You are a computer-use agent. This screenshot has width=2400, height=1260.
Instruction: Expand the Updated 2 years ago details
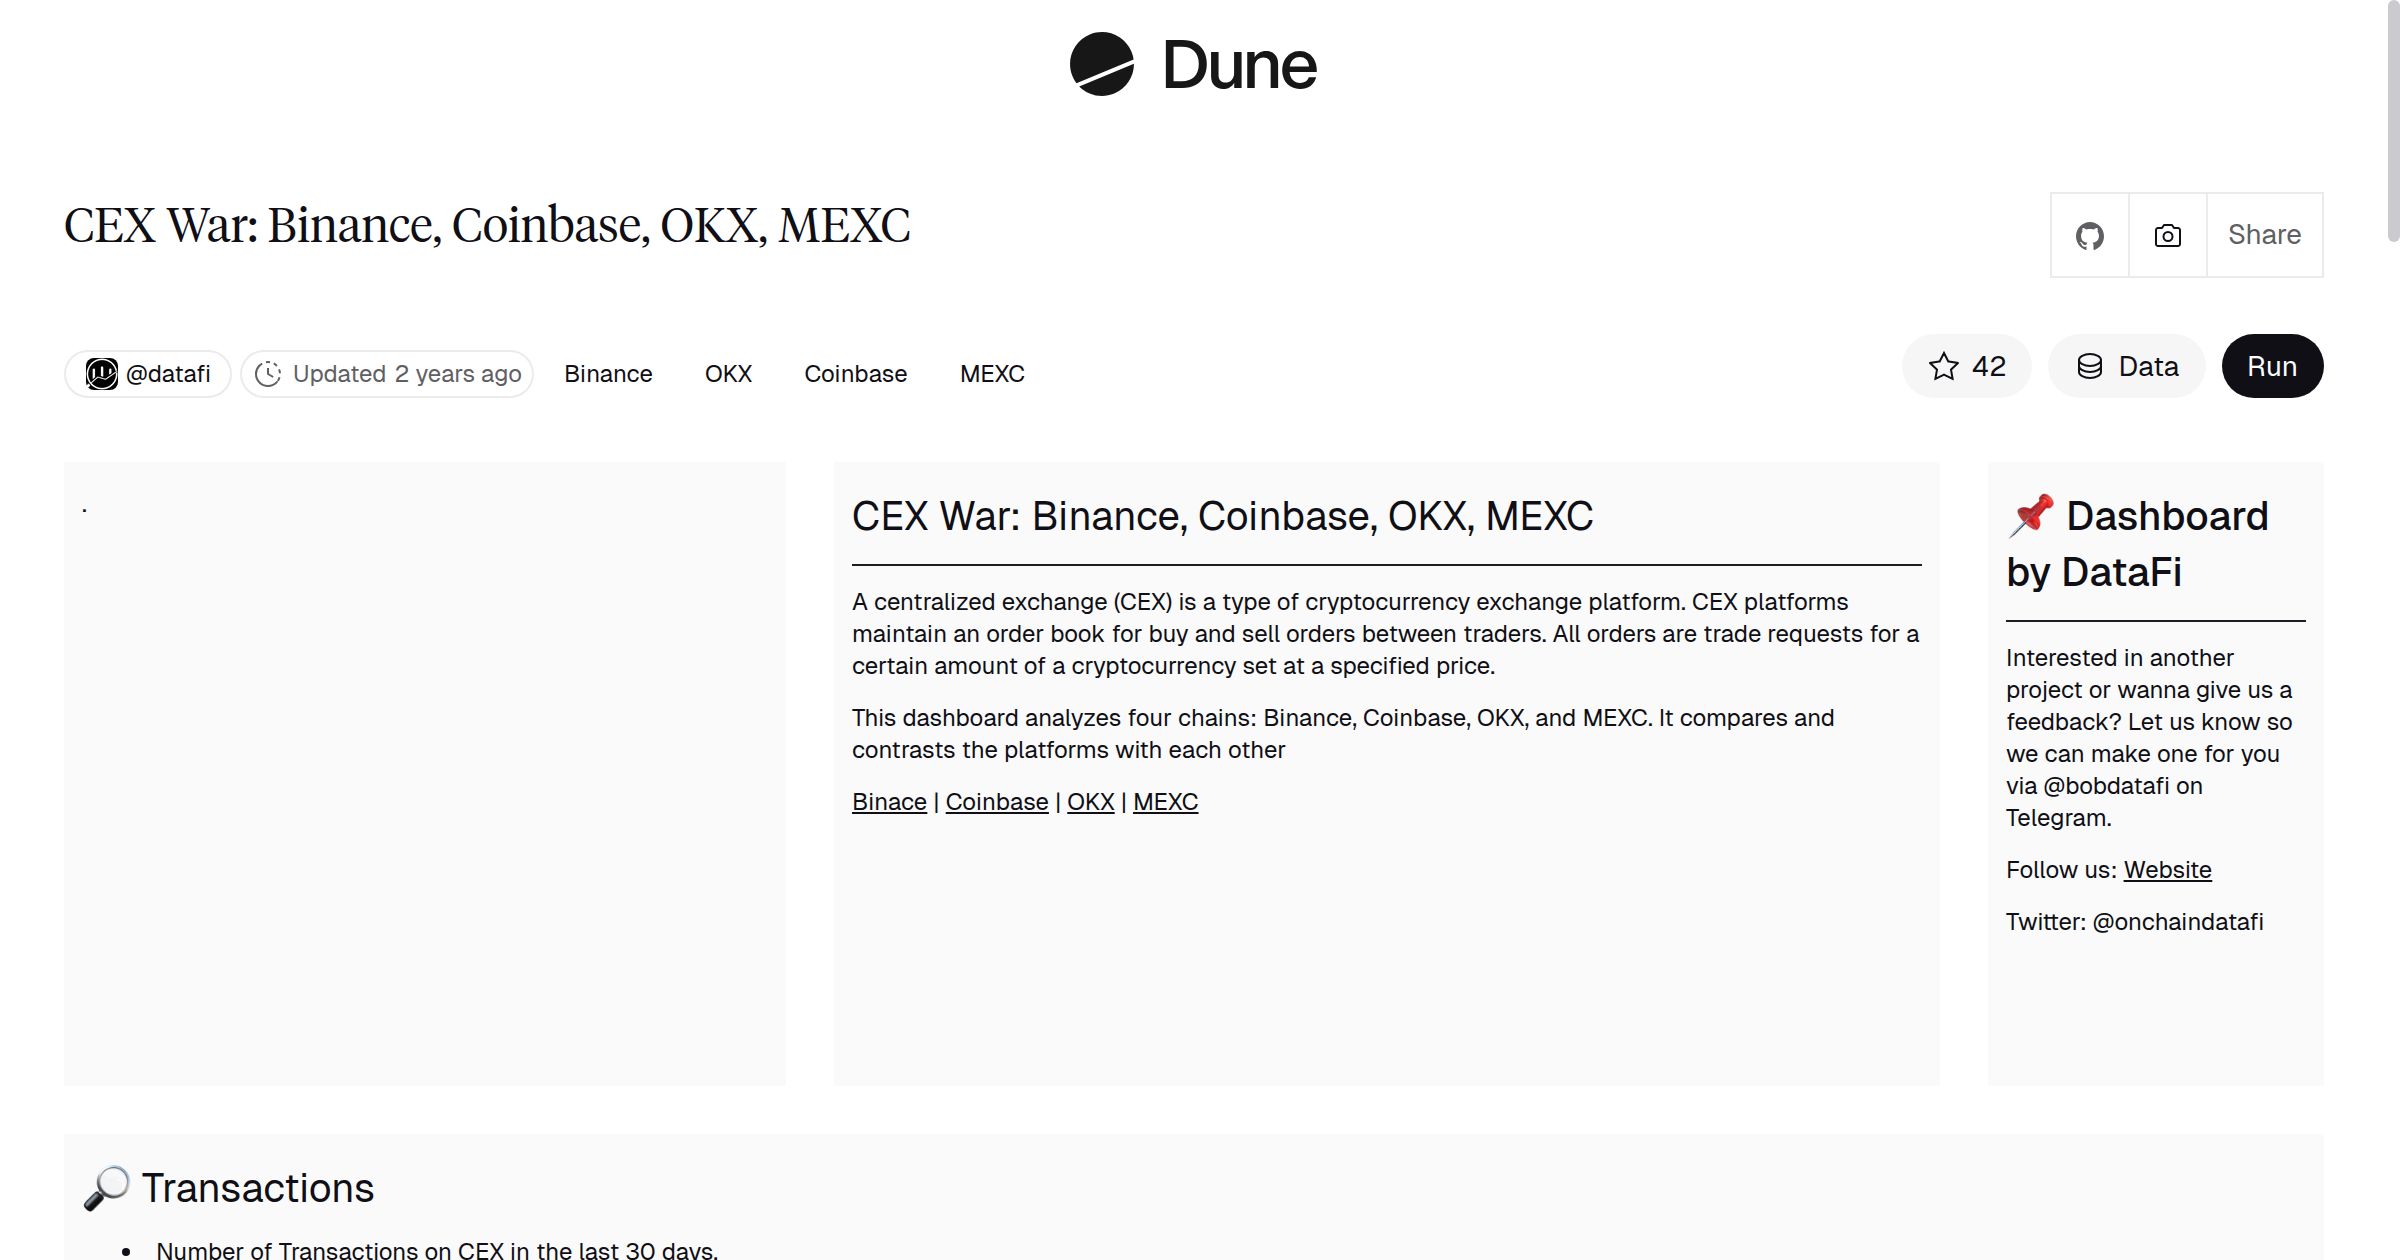(386, 373)
